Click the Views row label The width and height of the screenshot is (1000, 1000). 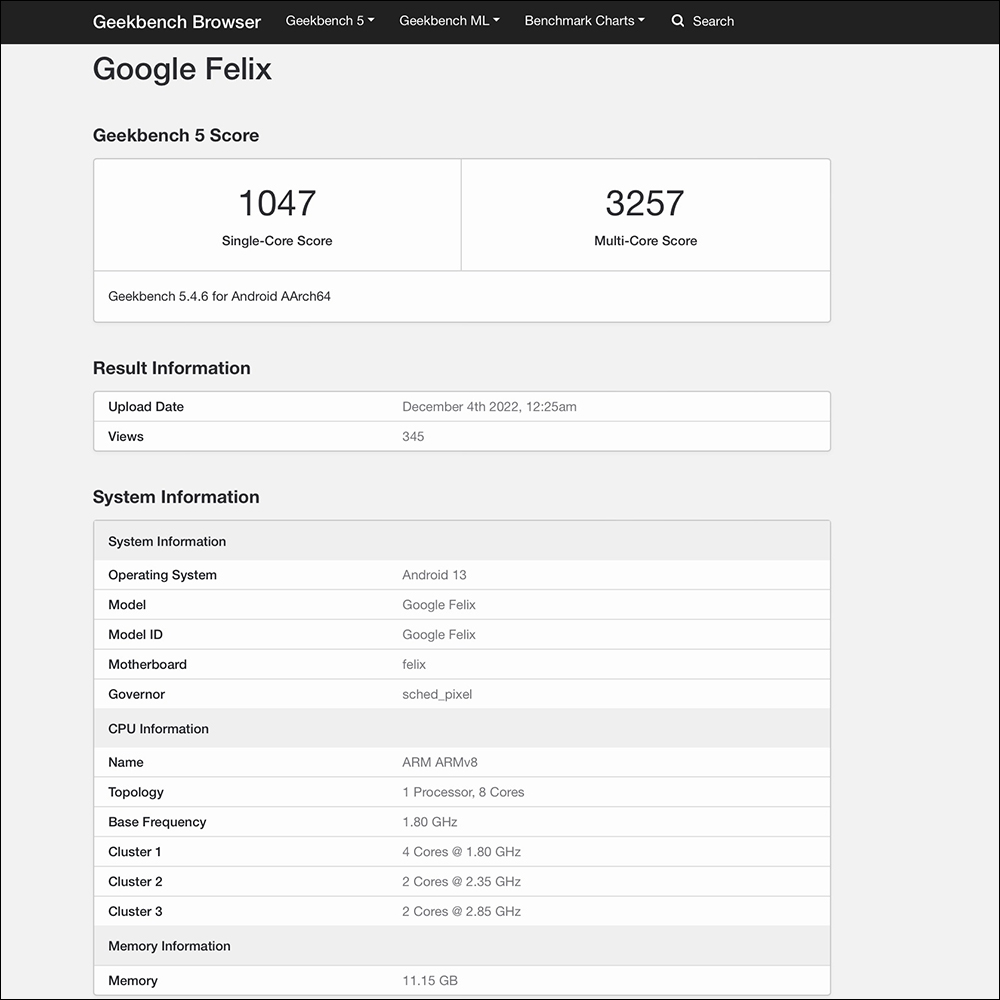click(x=126, y=436)
